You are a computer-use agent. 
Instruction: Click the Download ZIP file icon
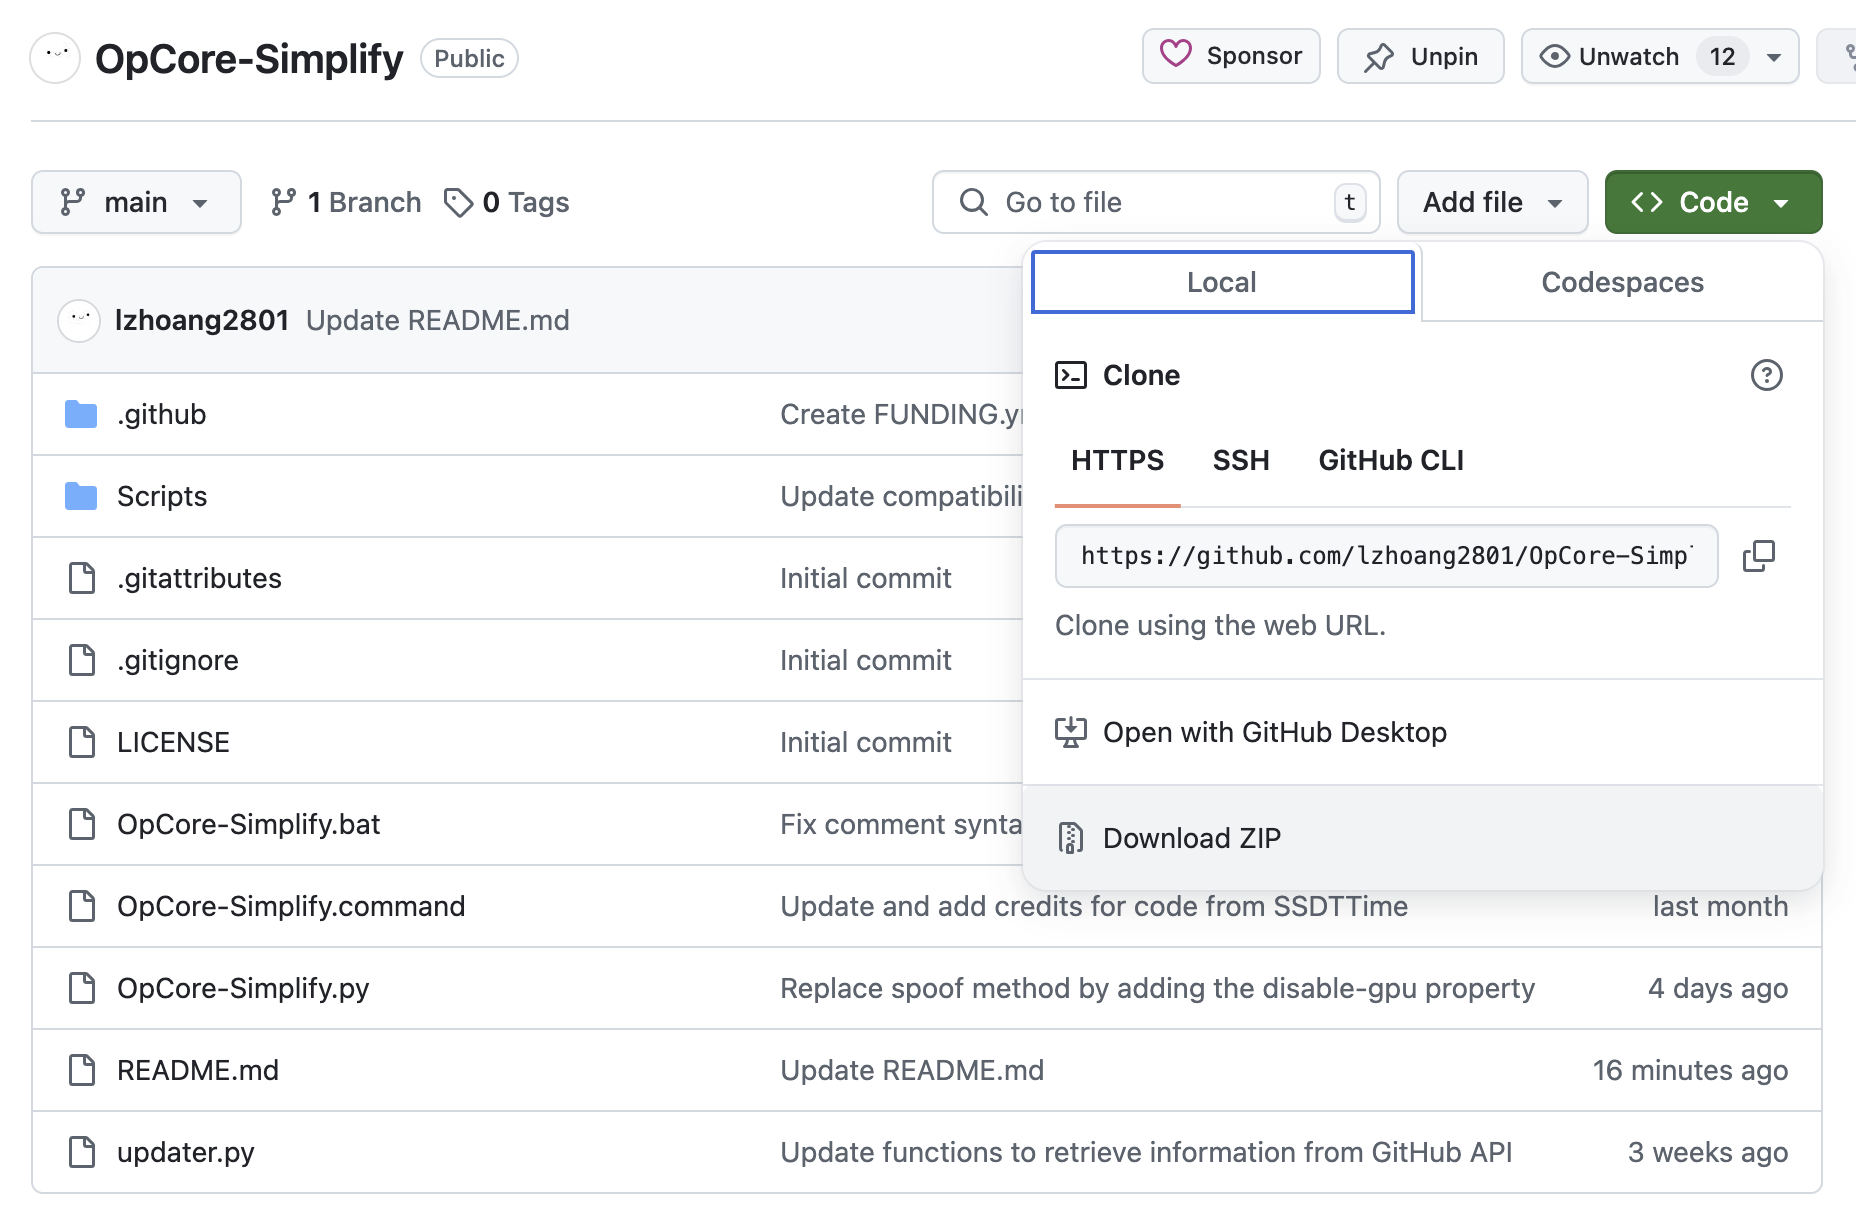click(1070, 838)
